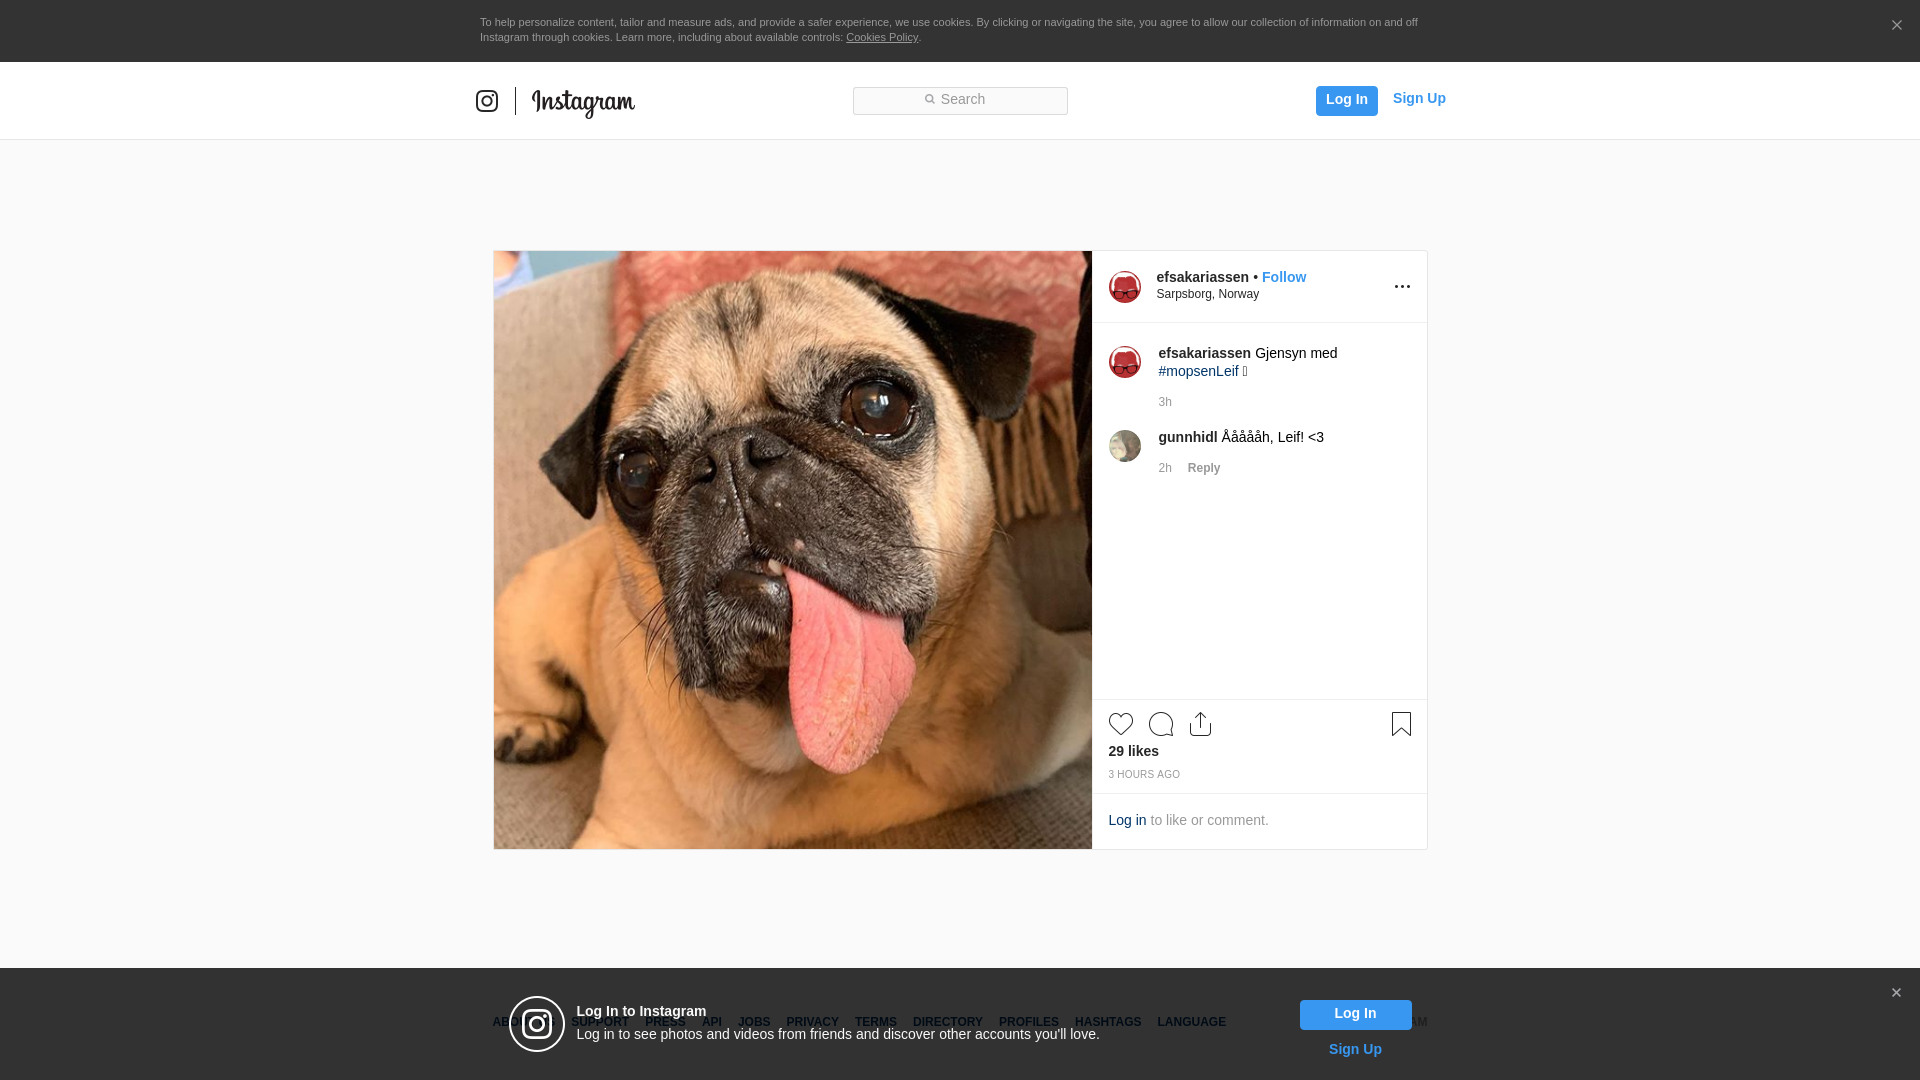Screen dimensions: 1920x1080
Task: View the 29 likes list
Action: (x=1133, y=751)
